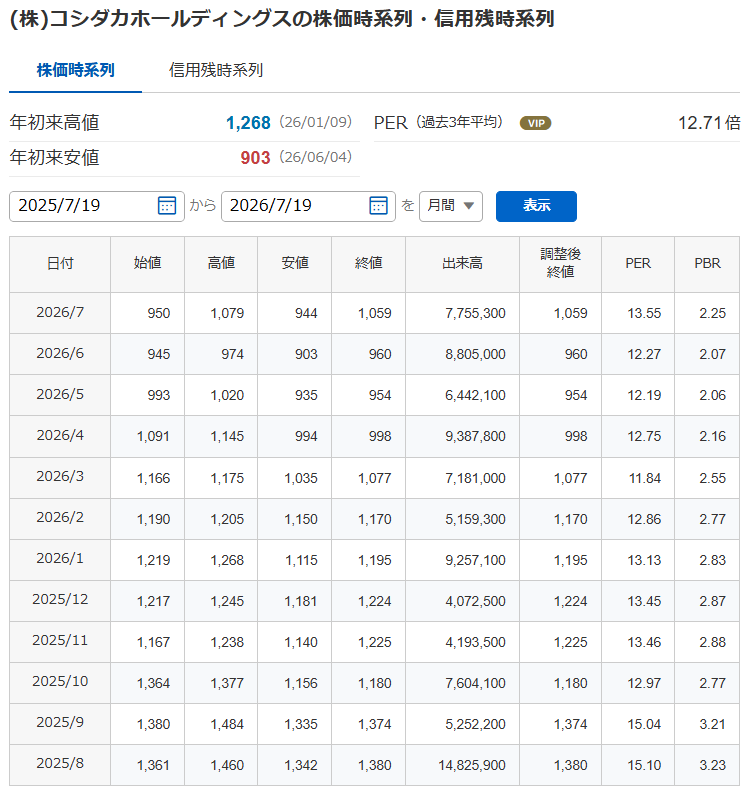Click the end date field 2026/7/19
This screenshot has height=789, width=745.
pyautogui.click(x=308, y=206)
